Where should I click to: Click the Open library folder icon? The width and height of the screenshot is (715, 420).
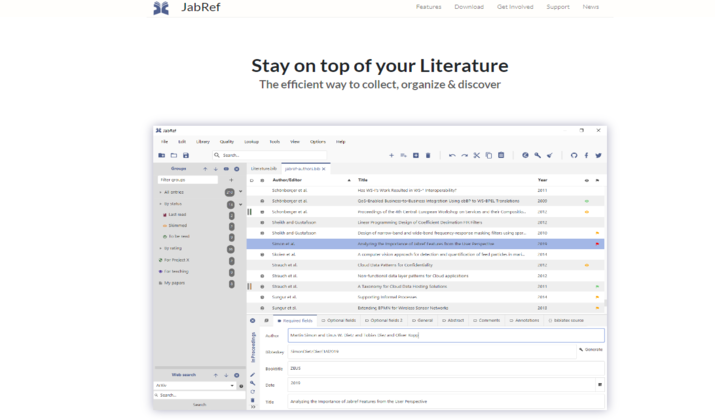point(174,156)
